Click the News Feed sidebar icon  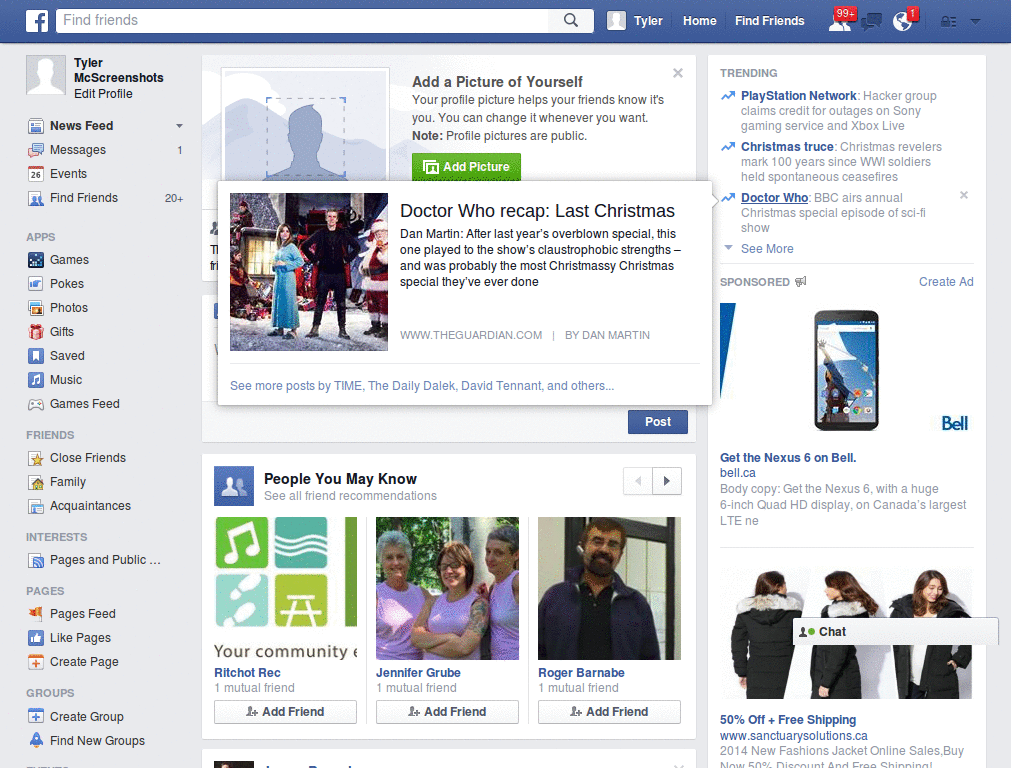36,125
